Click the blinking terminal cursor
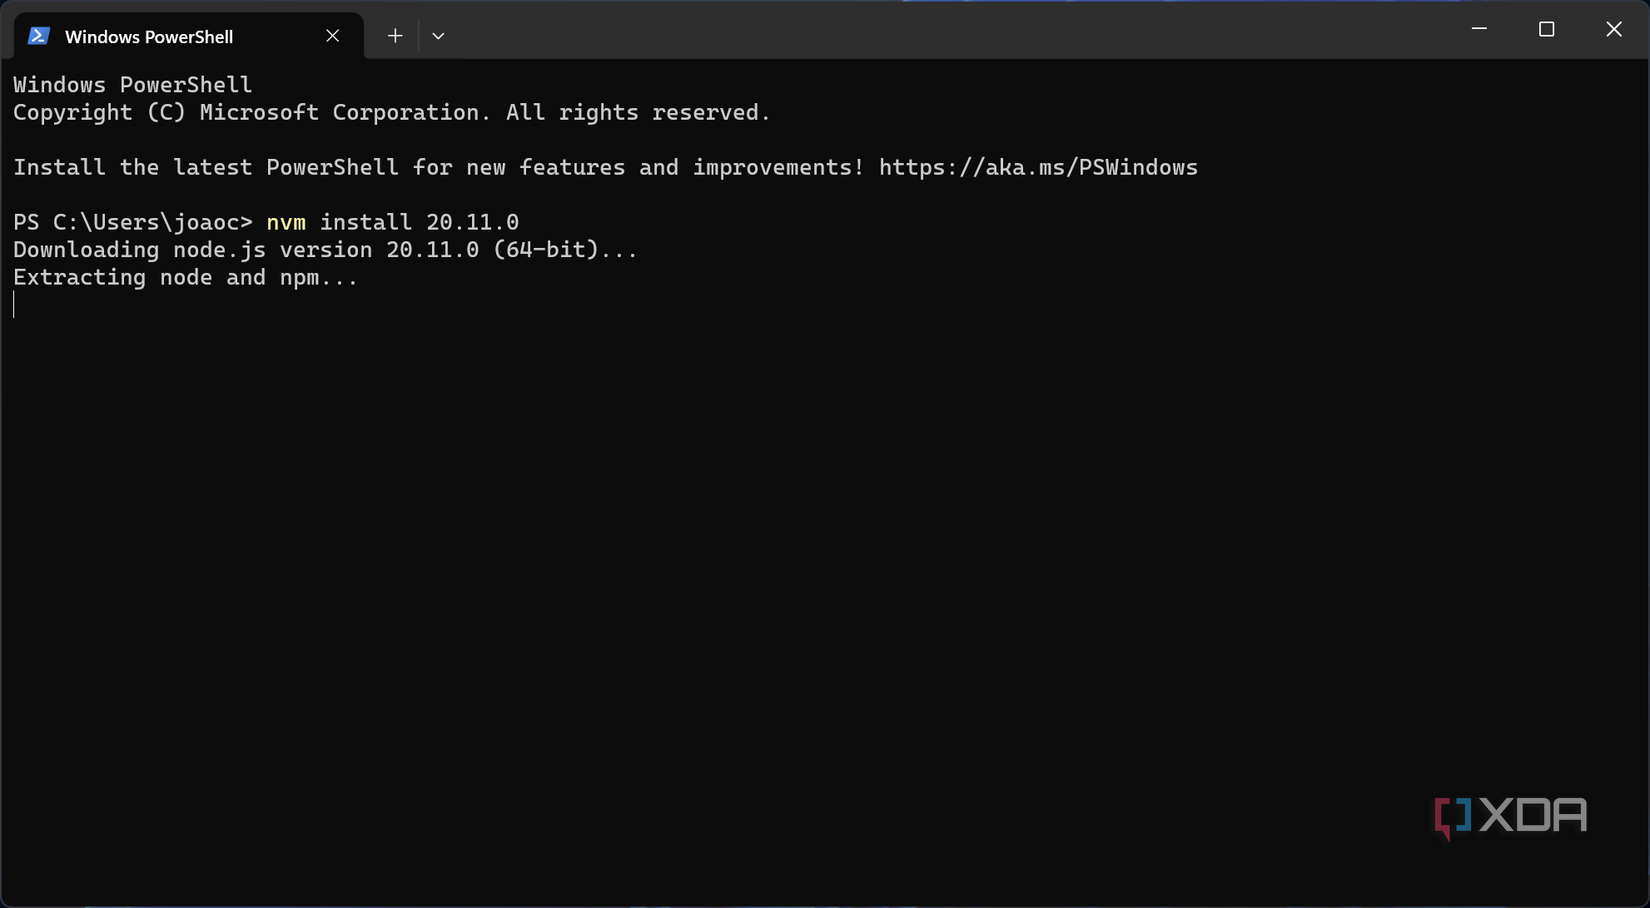This screenshot has width=1650, height=908. 14,305
